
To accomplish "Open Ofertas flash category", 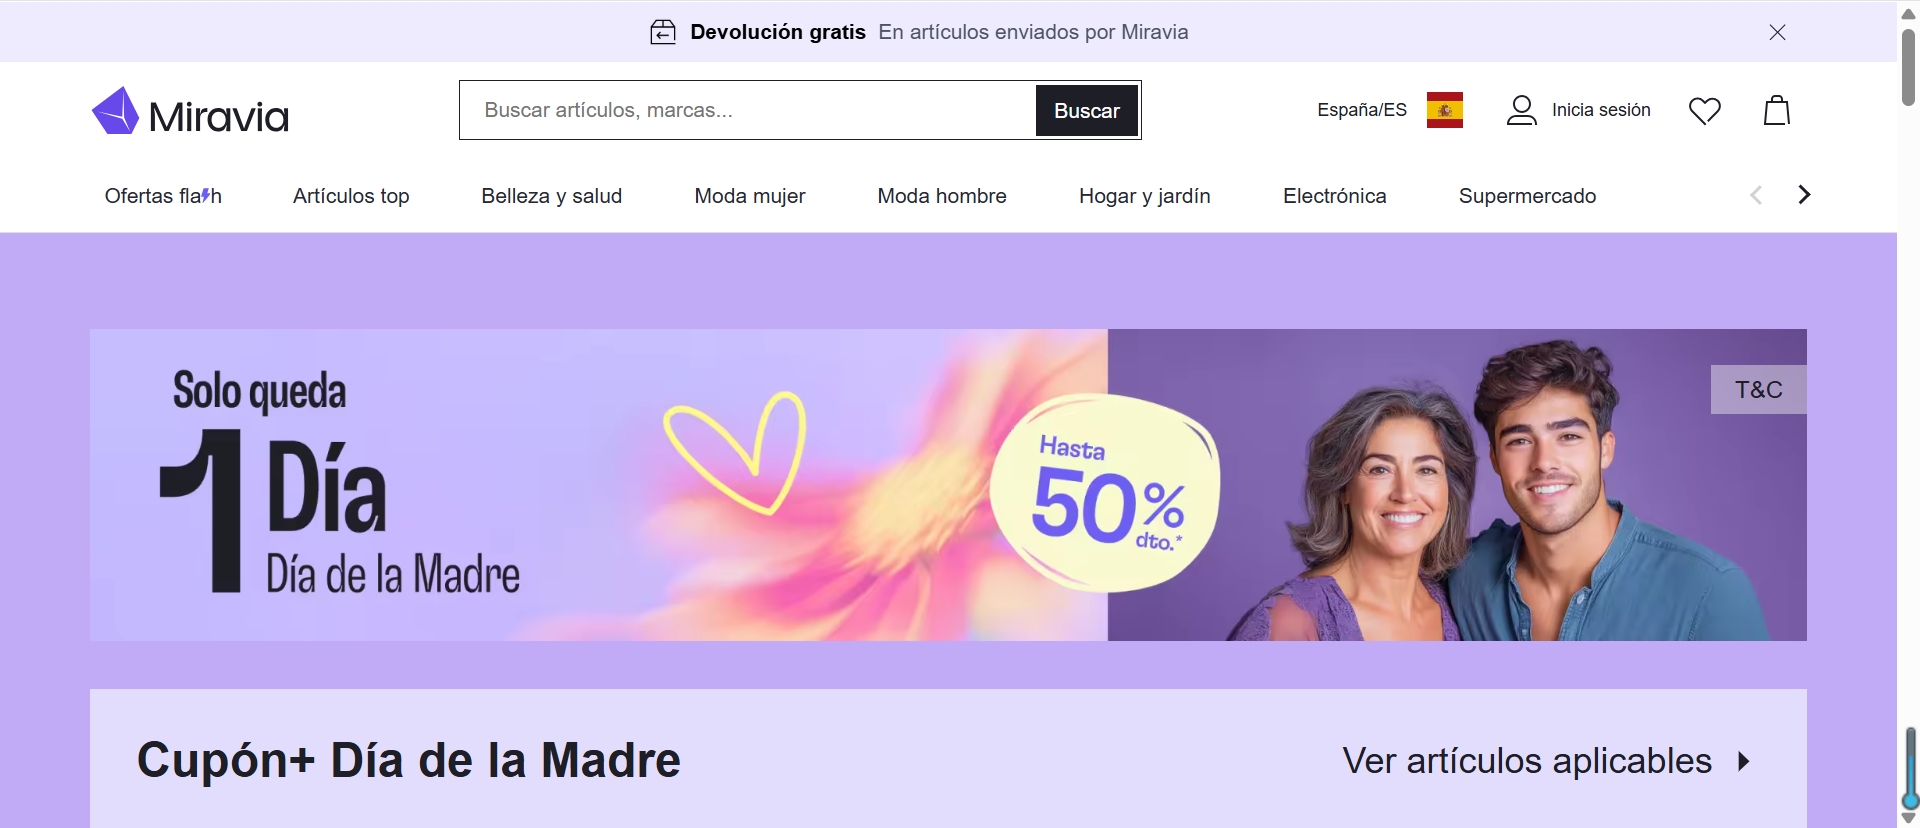I will (163, 196).
